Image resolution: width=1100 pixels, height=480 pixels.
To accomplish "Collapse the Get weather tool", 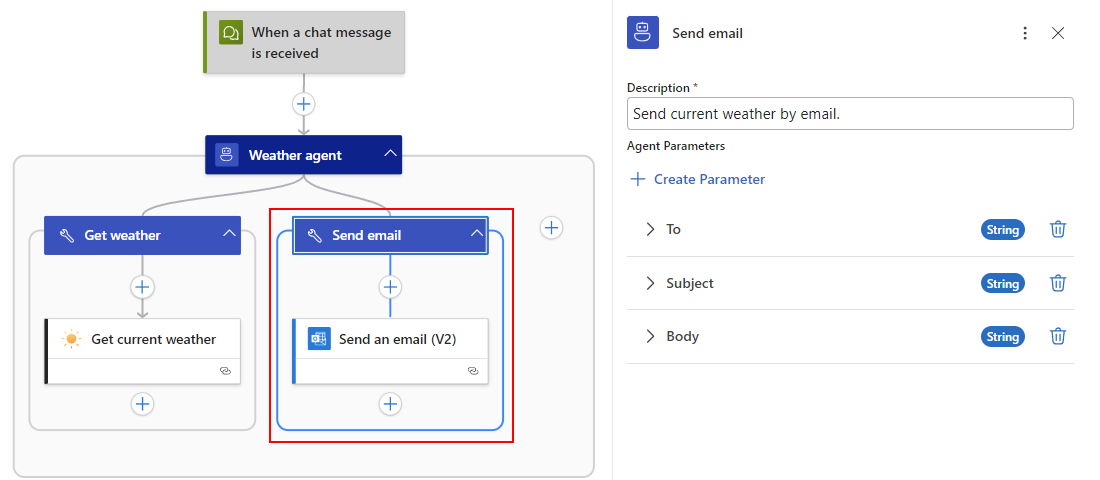I will click(x=229, y=234).
